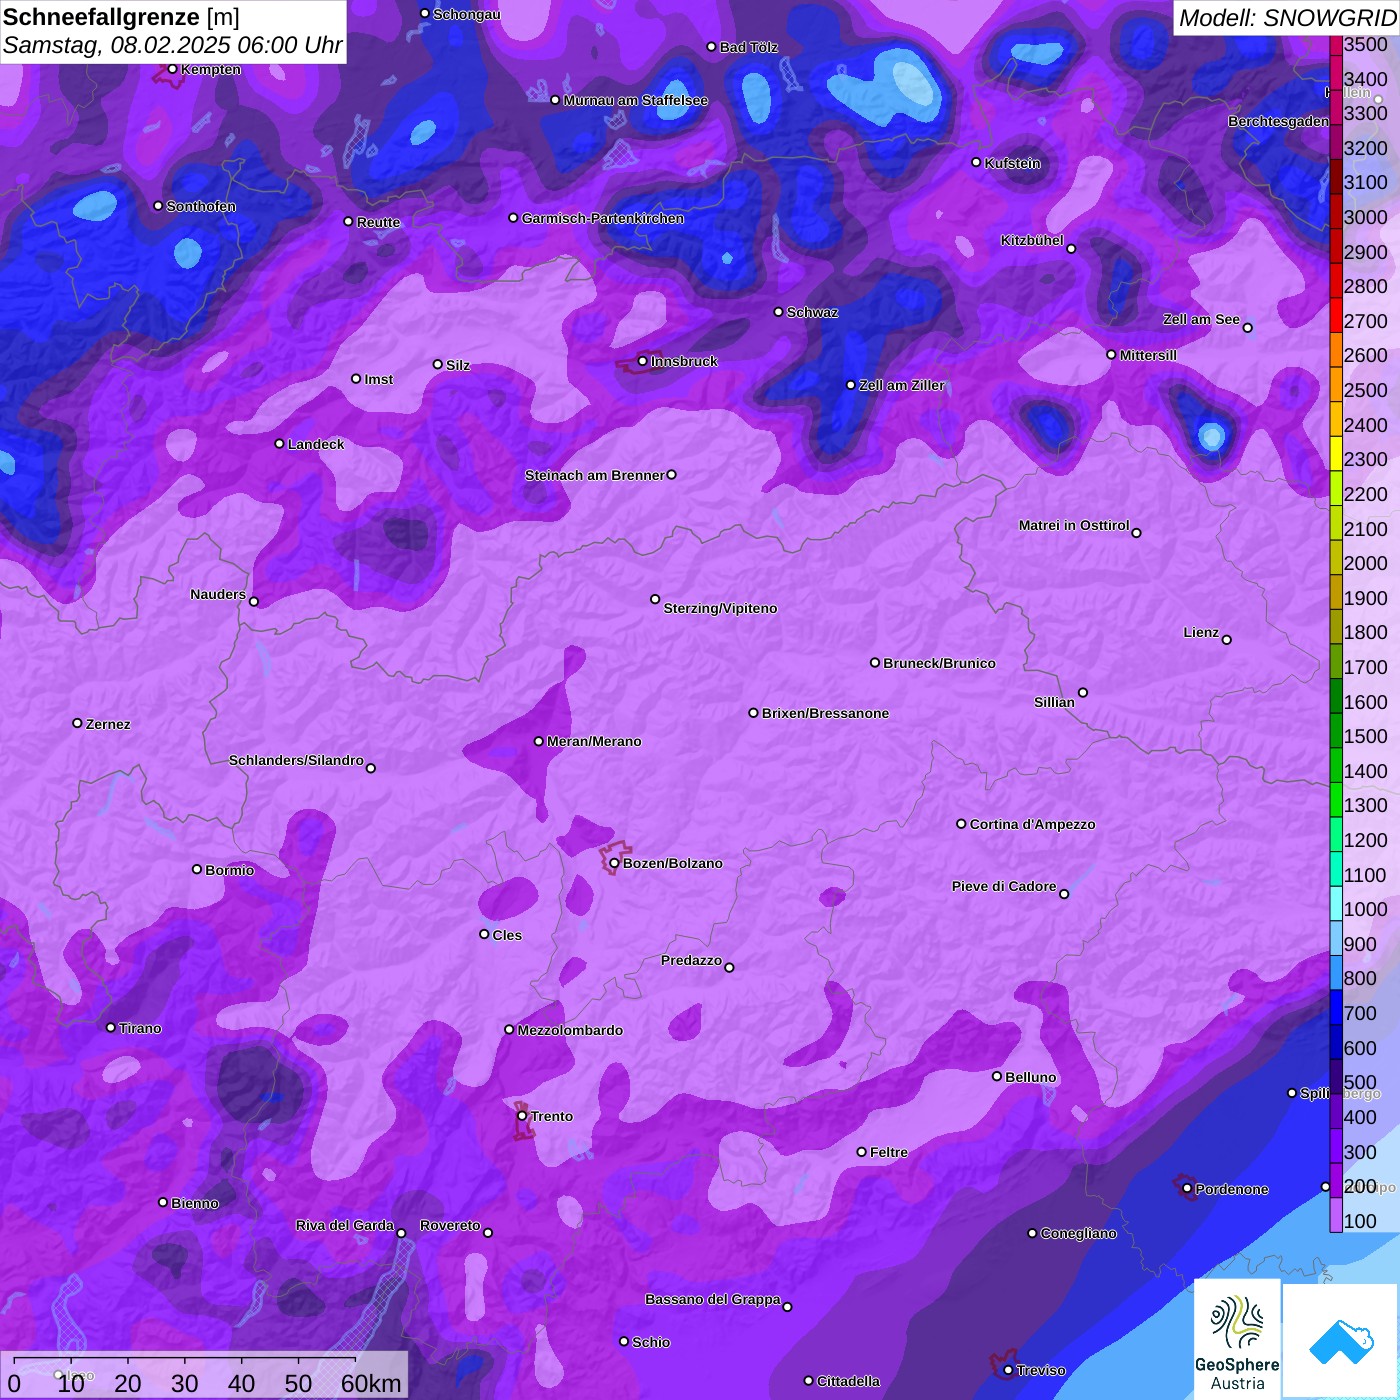1400x1400 pixels.
Task: Click the date Samstag, 08.02.2025 06:00 Uhr
Action: [173, 45]
